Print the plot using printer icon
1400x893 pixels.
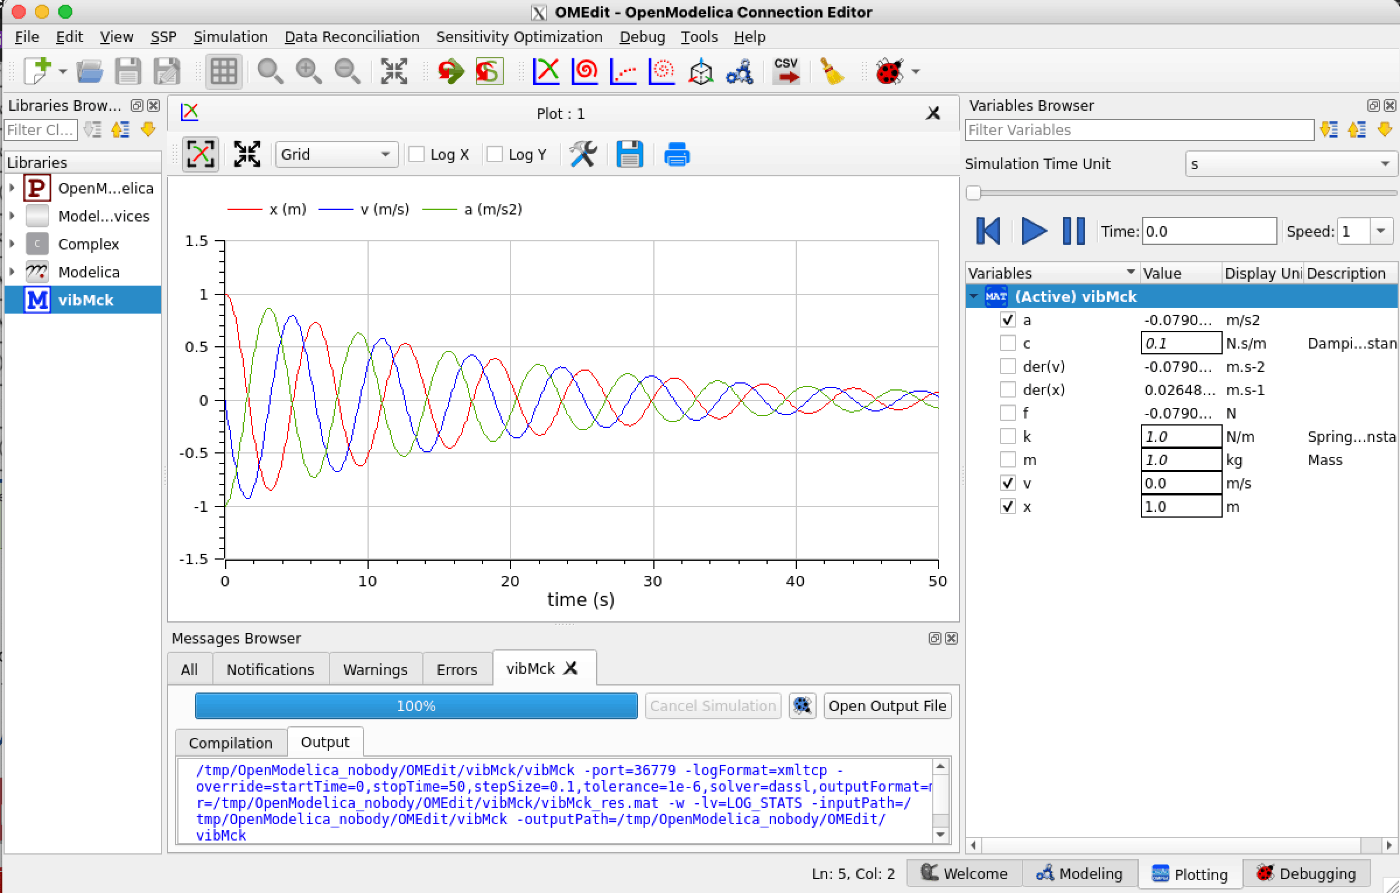coord(677,154)
